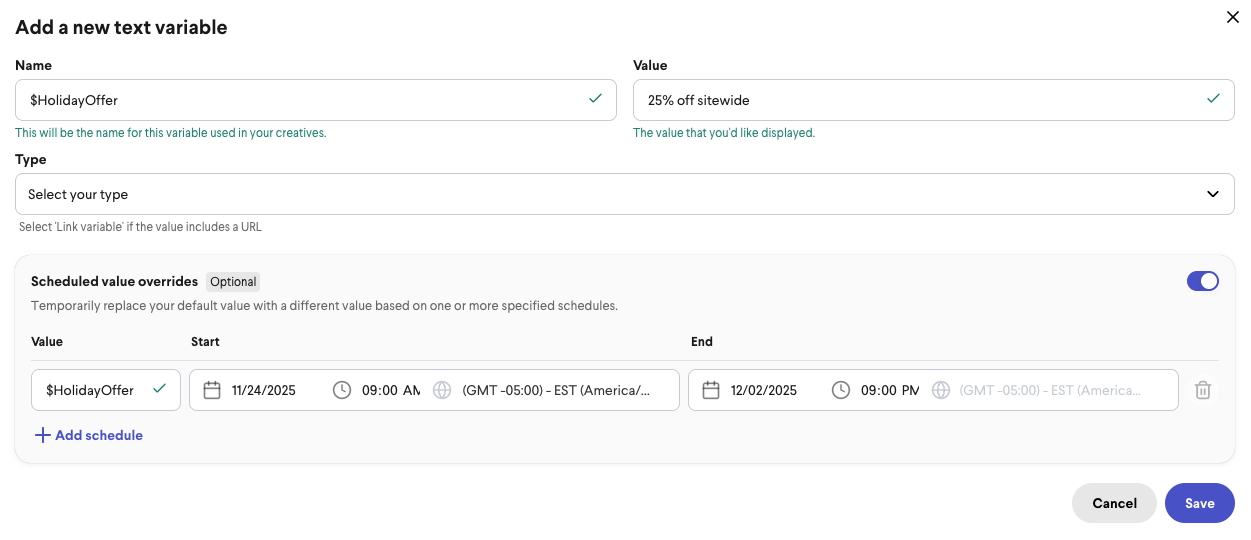Click the End time clock icon
This screenshot has width=1251, height=540.
click(841, 390)
